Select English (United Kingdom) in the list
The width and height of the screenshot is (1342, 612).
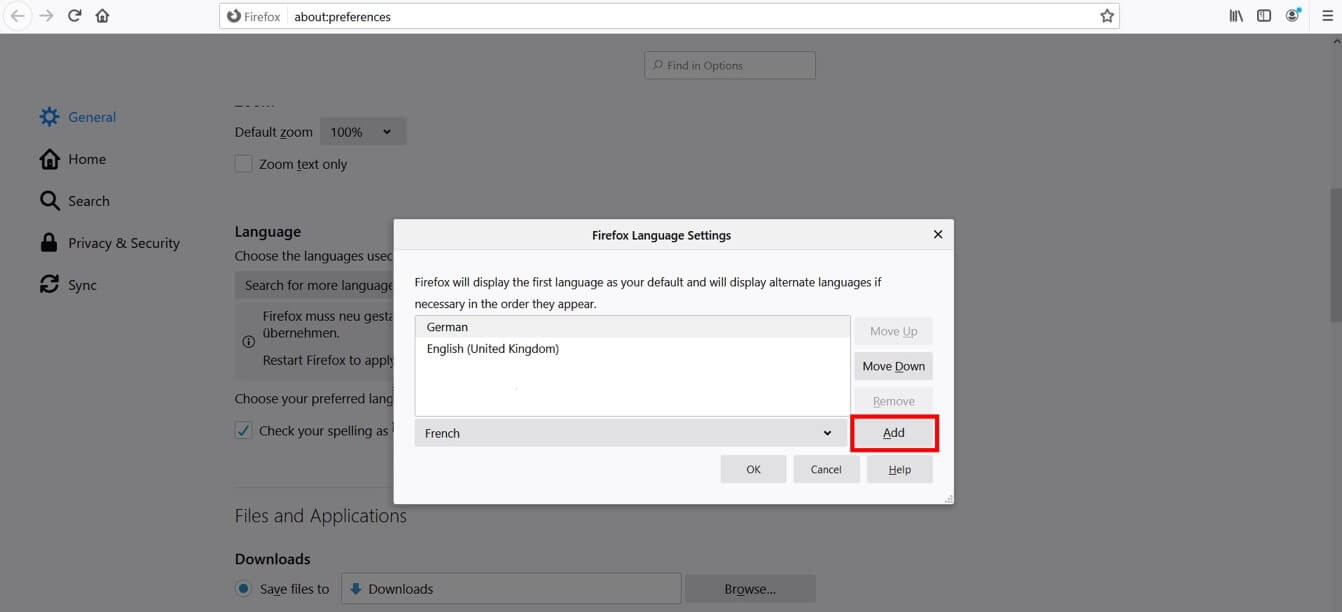[493, 349]
